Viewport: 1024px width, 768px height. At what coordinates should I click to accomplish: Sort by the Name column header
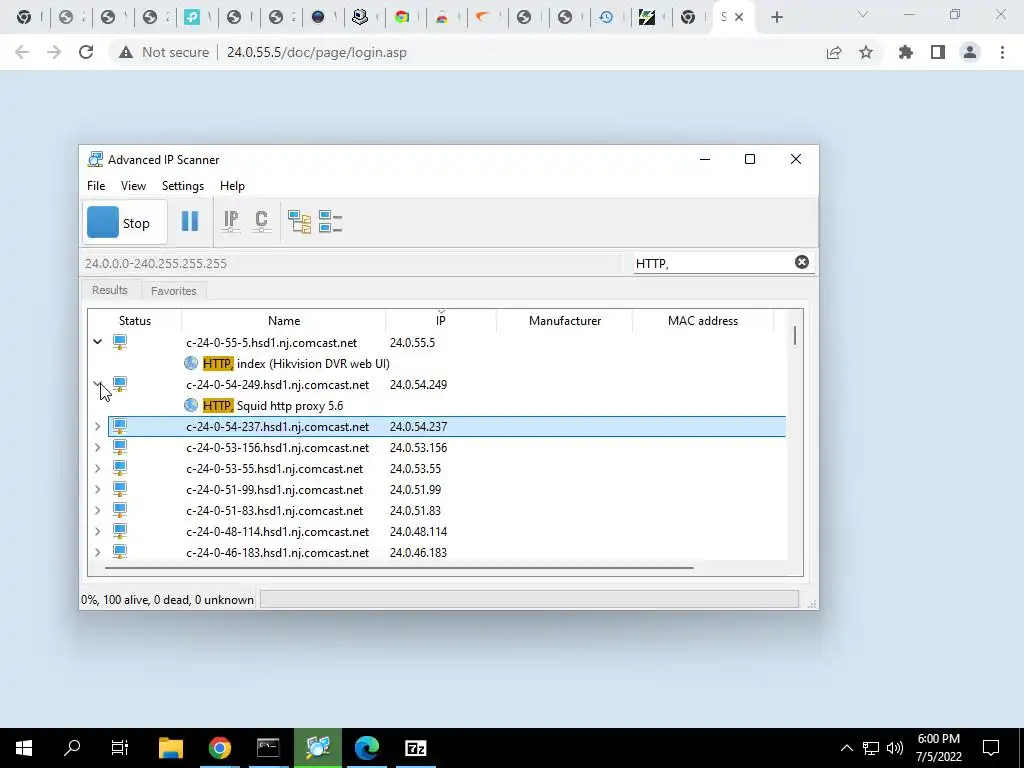(x=284, y=321)
